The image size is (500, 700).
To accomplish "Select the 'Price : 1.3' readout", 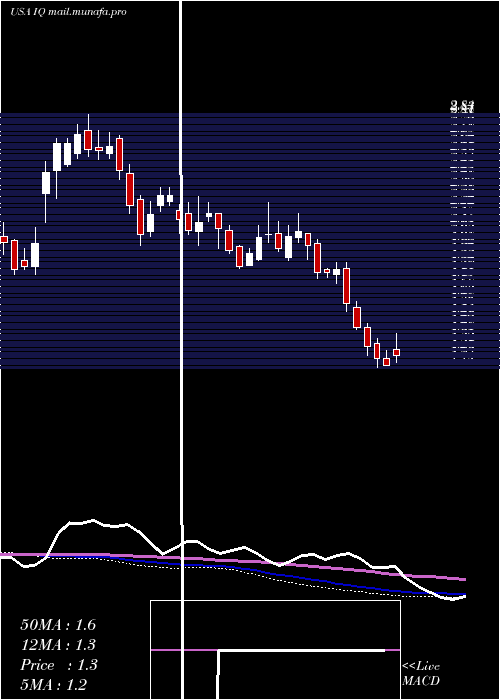I will point(59,665).
